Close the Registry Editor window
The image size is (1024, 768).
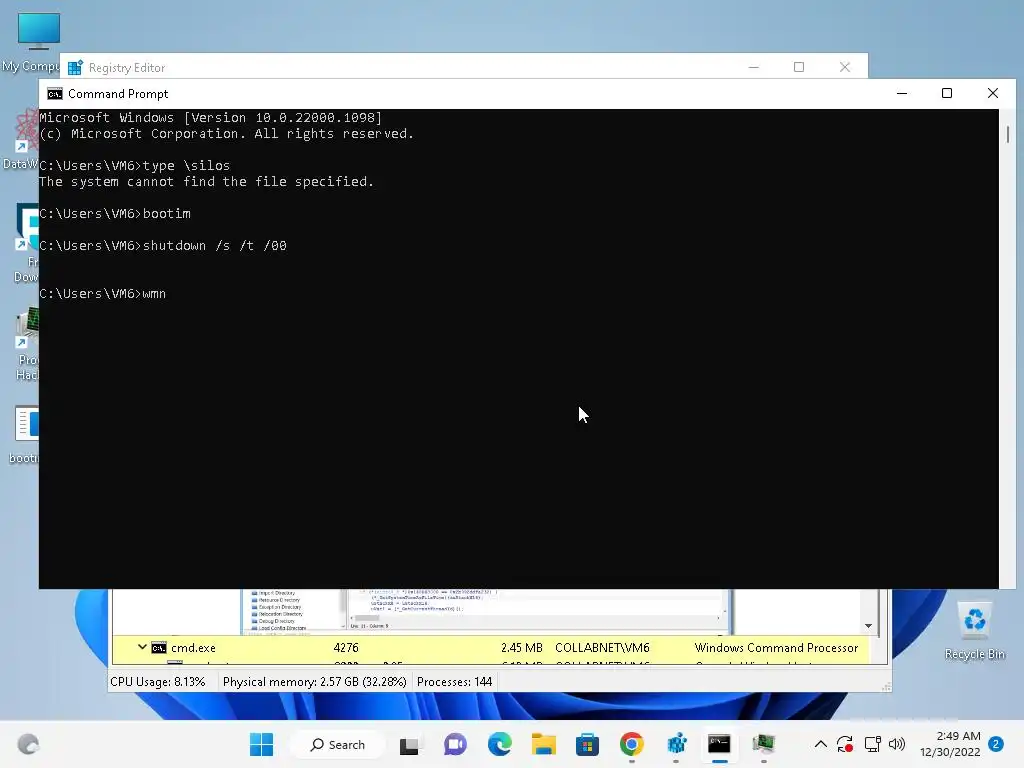coord(844,67)
